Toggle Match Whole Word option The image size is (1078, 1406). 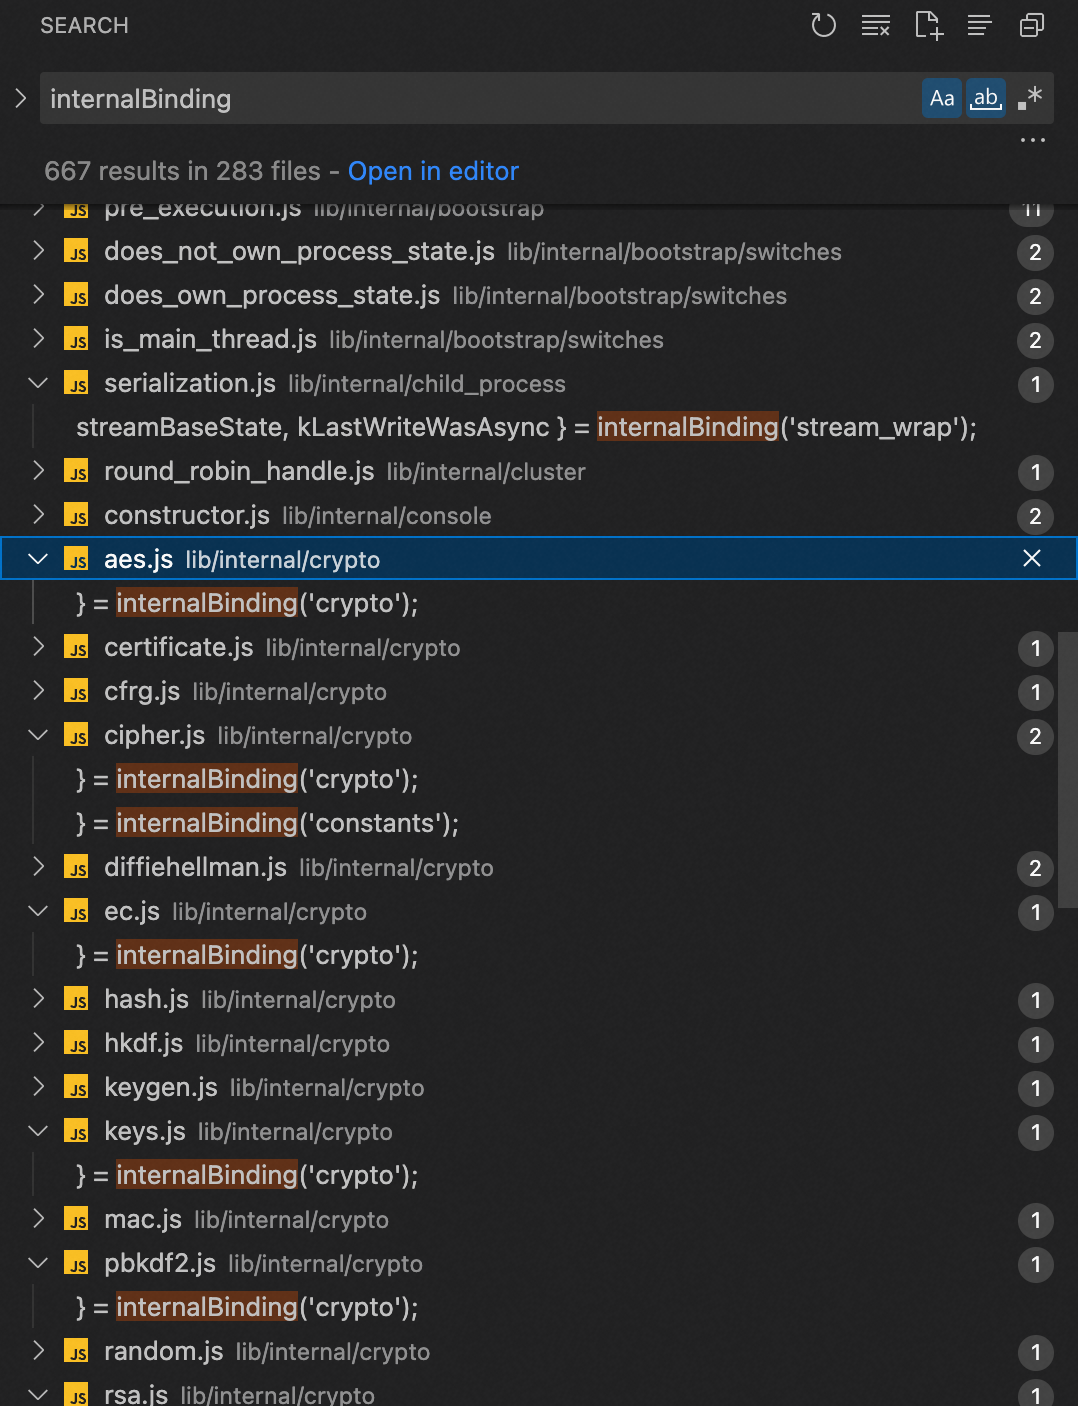tap(986, 98)
